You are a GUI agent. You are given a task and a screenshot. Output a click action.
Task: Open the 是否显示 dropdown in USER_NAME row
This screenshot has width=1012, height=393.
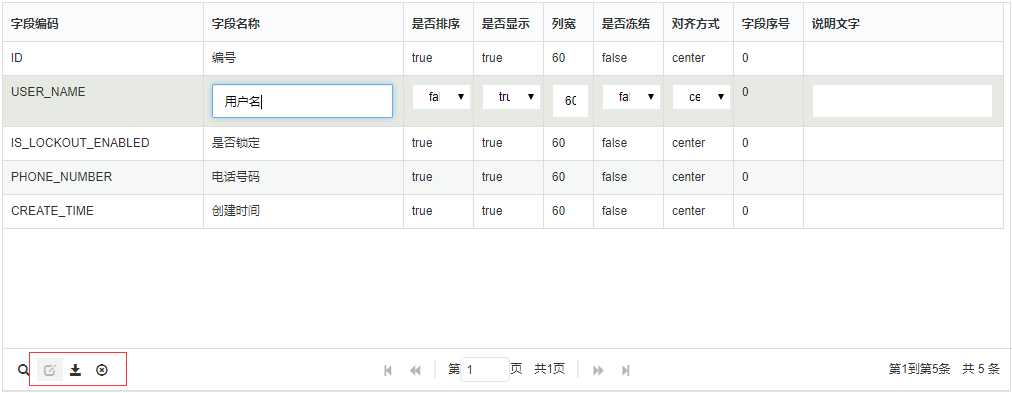pos(511,97)
